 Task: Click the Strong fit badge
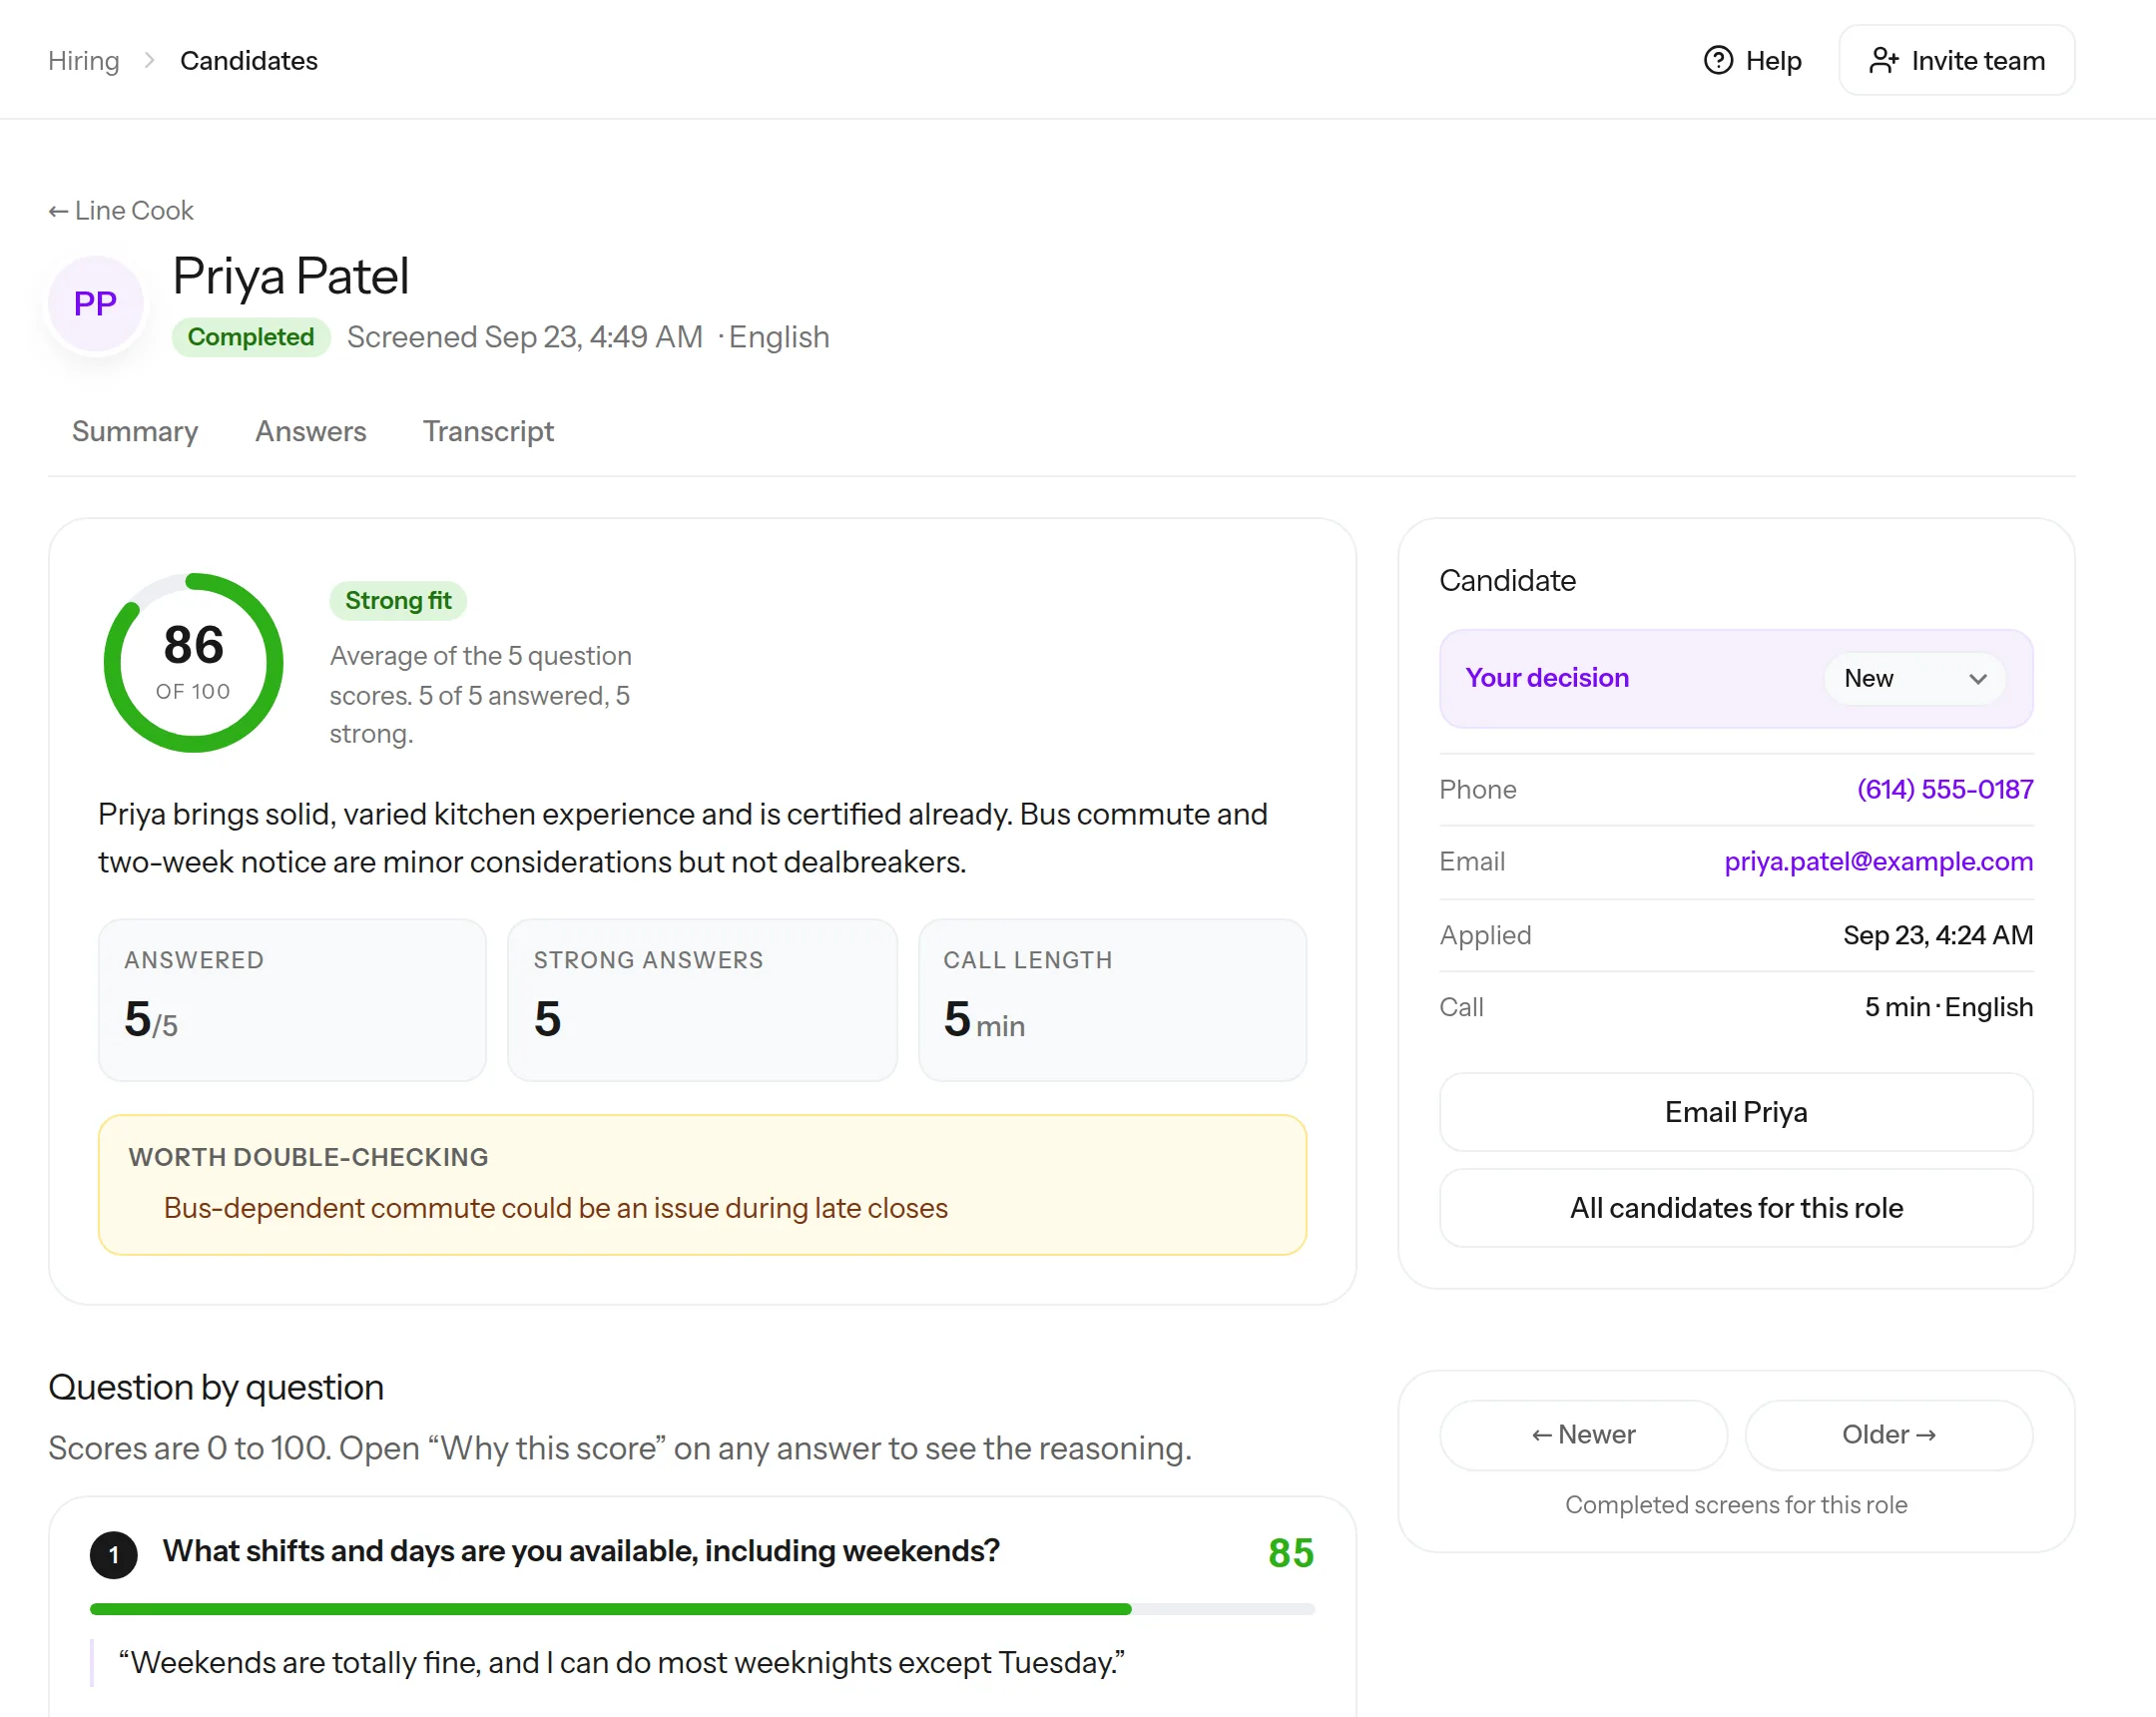point(398,601)
